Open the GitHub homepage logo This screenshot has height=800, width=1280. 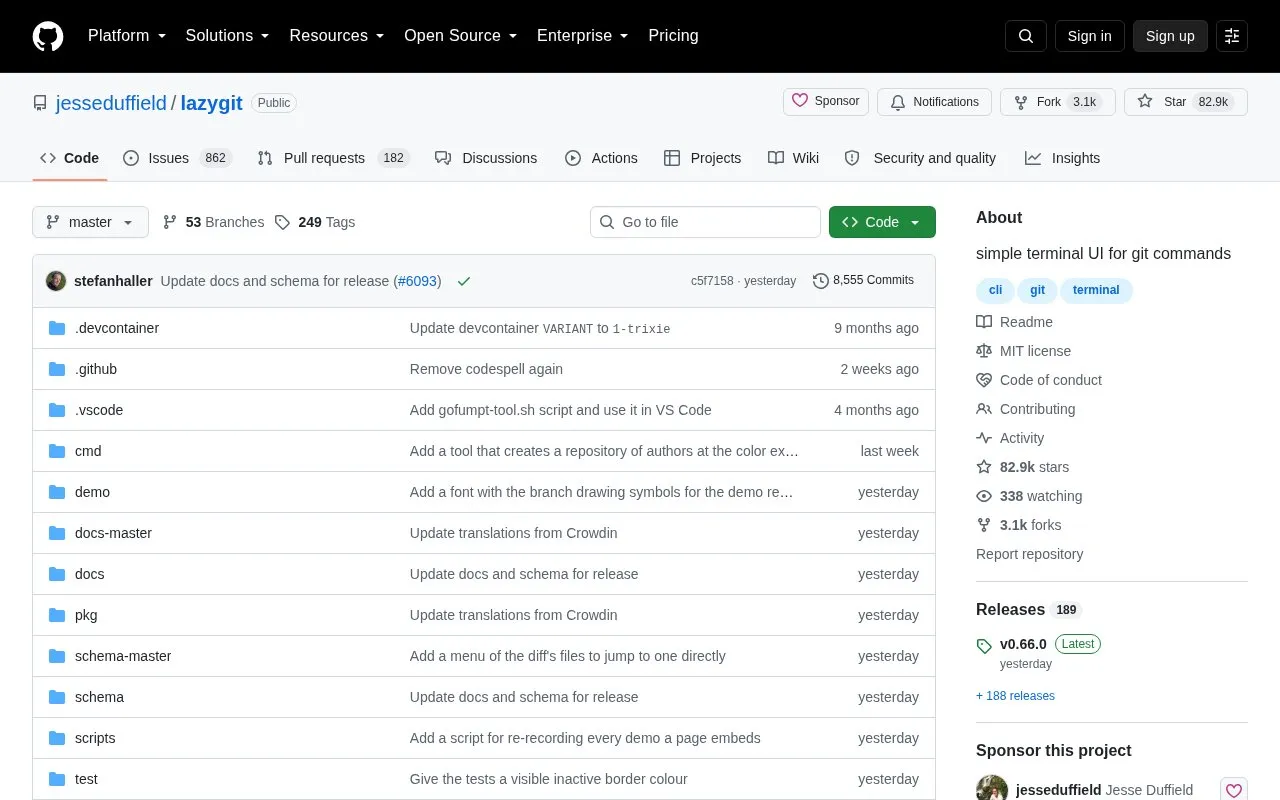tap(48, 36)
